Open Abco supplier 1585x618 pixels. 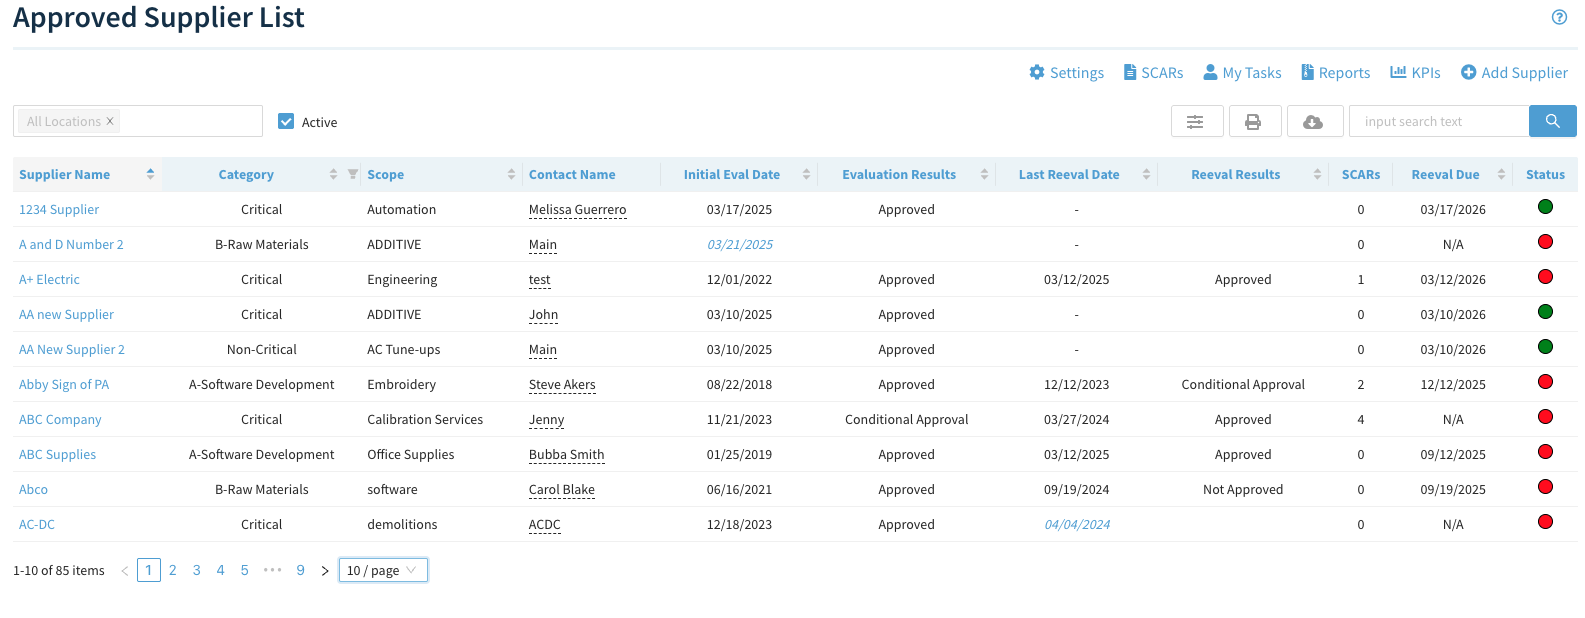[33, 489]
